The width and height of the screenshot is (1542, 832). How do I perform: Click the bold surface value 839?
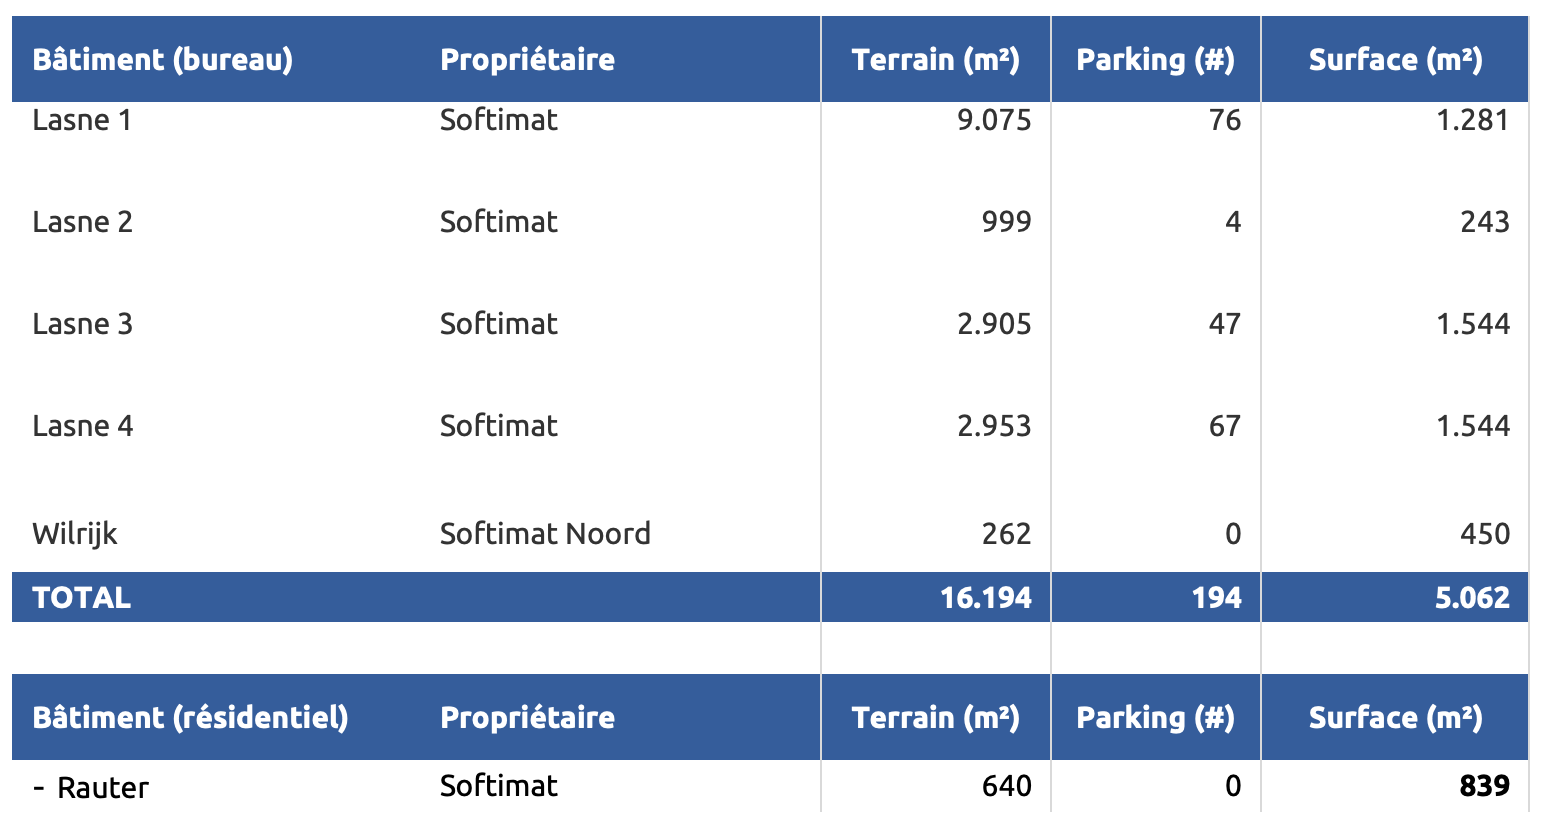(x=1484, y=786)
